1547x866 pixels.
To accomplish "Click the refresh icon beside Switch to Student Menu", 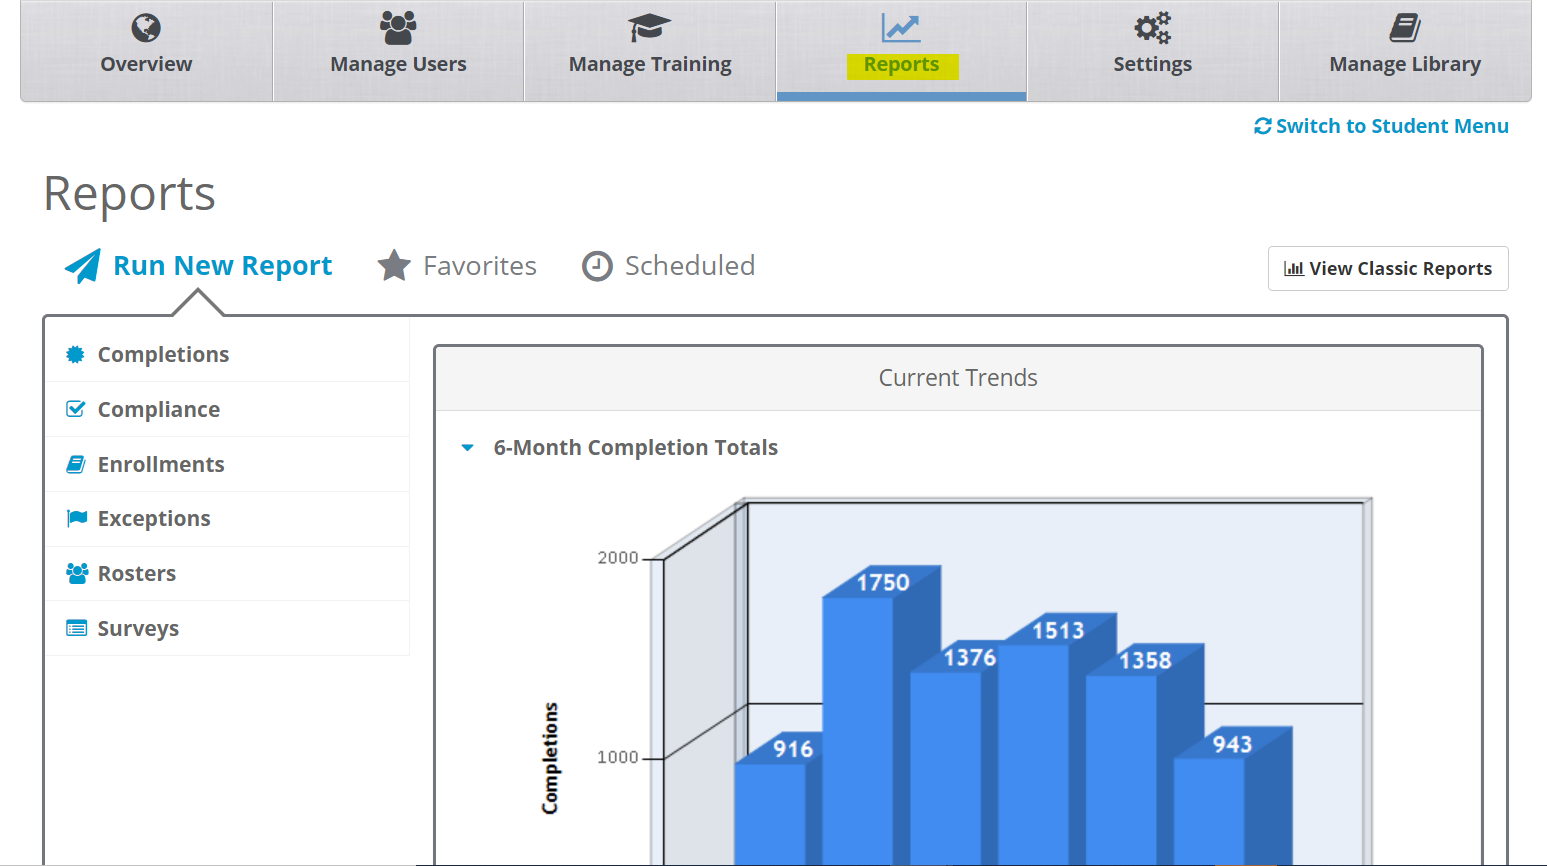I will point(1263,126).
